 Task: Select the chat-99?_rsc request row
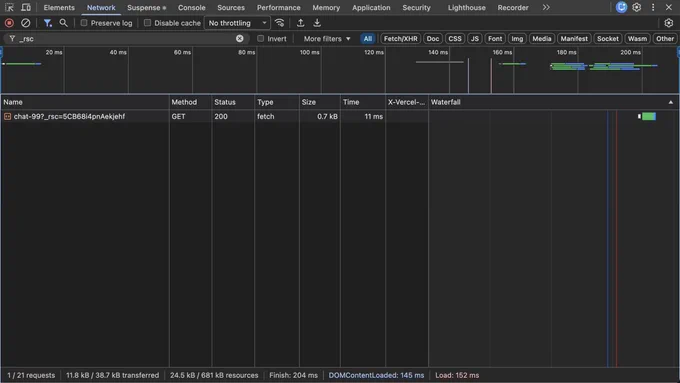pyautogui.click(x=340, y=116)
